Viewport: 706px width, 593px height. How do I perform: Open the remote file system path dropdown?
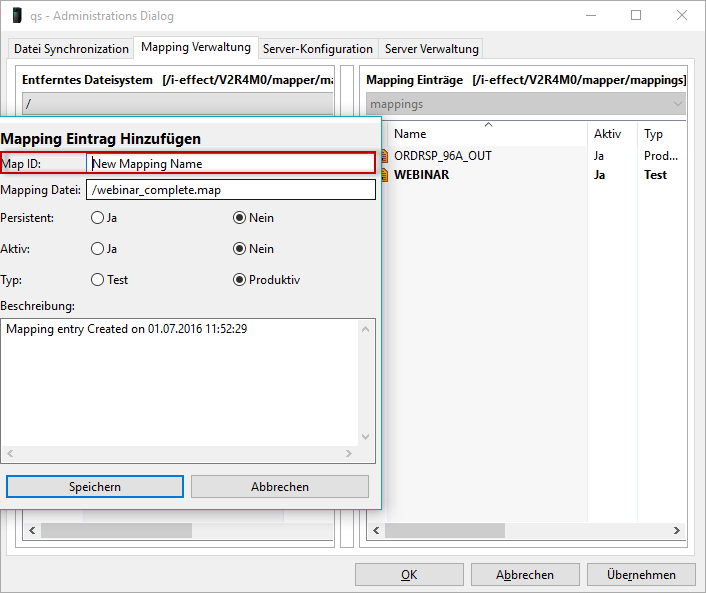(177, 103)
